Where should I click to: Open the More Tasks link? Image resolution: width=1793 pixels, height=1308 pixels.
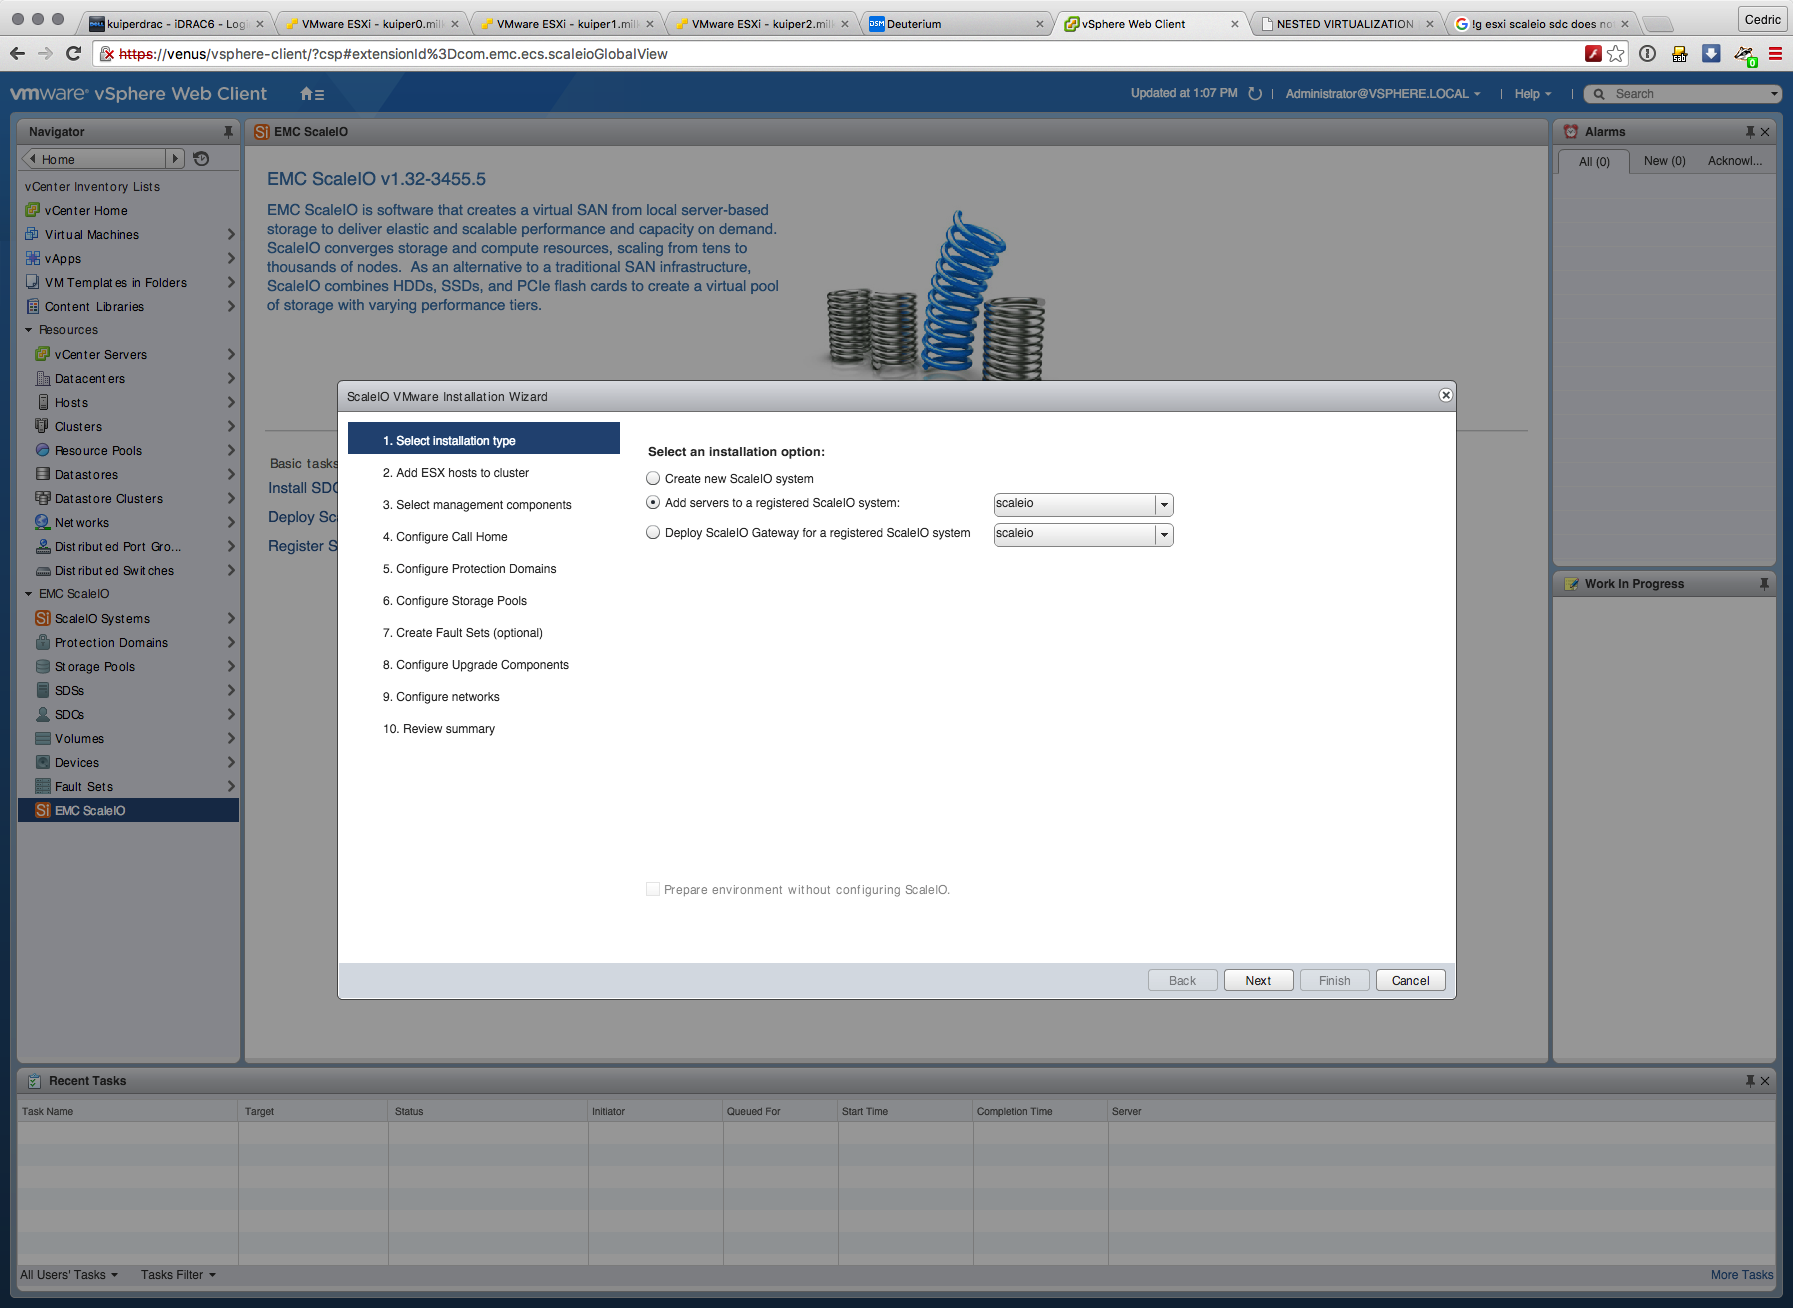(1742, 1275)
